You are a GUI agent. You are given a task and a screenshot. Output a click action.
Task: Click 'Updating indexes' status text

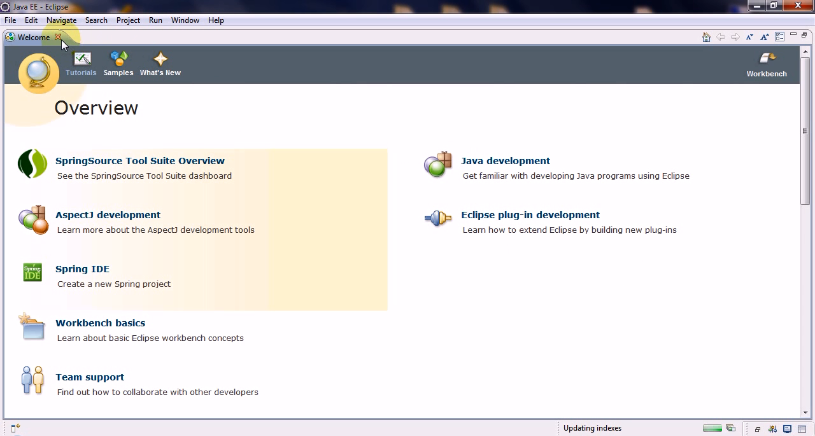coord(592,428)
